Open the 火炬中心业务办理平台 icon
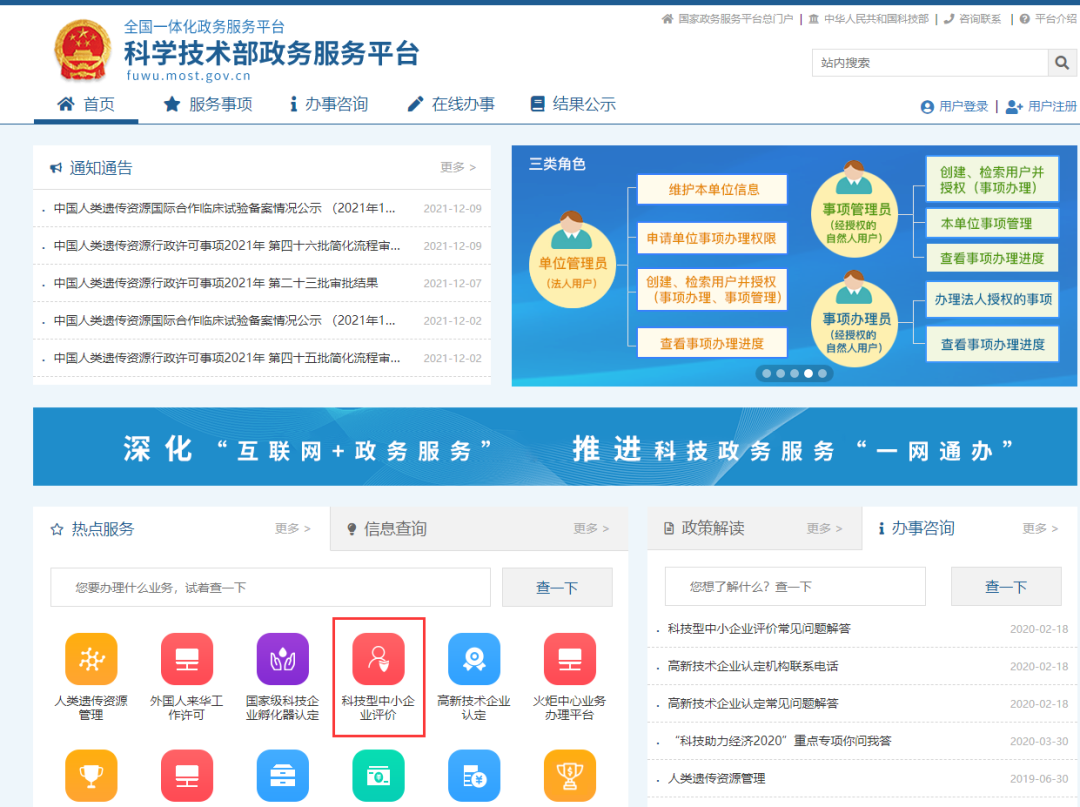This screenshot has height=807, width=1080. pyautogui.click(x=569, y=658)
